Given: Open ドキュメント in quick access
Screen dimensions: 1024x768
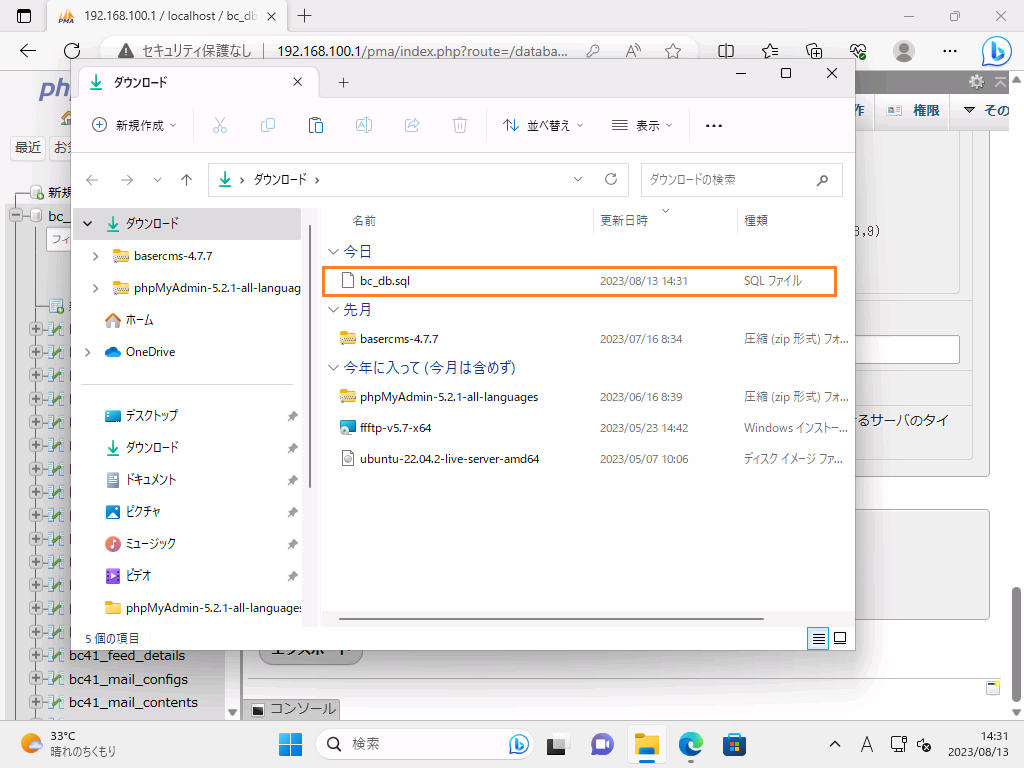Looking at the screenshot, I should click(x=150, y=480).
